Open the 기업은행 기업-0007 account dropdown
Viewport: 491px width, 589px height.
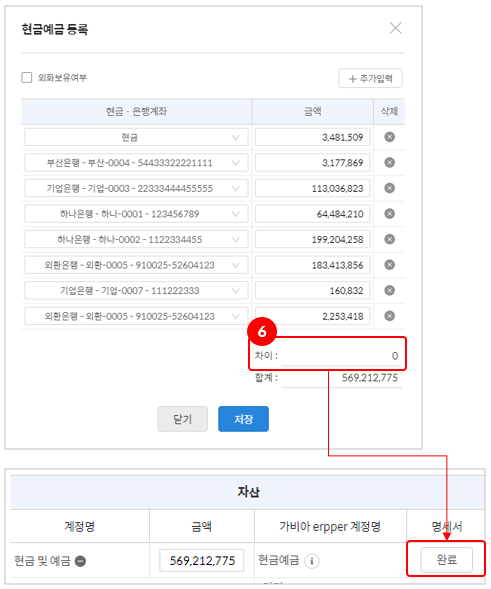(136, 290)
